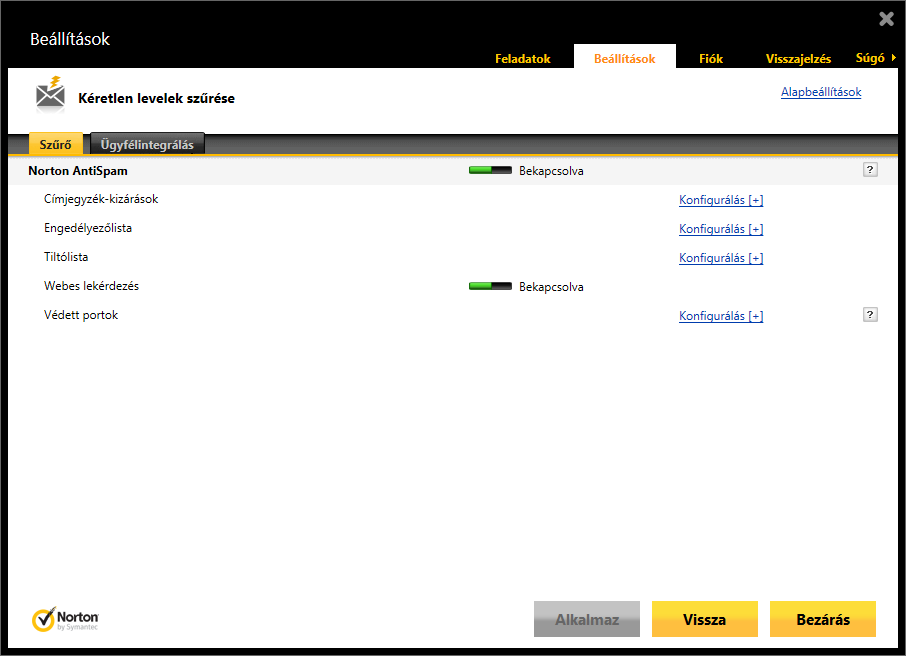Toggle the Webes lekérdezés switch
Screen dimensions: 906x656
point(490,286)
